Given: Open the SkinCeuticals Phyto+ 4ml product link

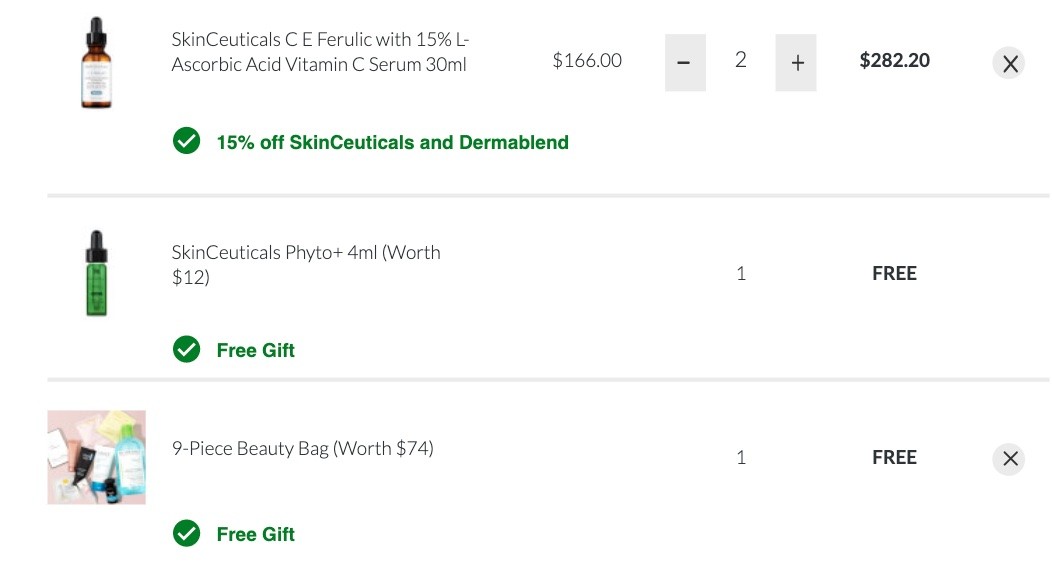Looking at the screenshot, I should pos(304,265).
